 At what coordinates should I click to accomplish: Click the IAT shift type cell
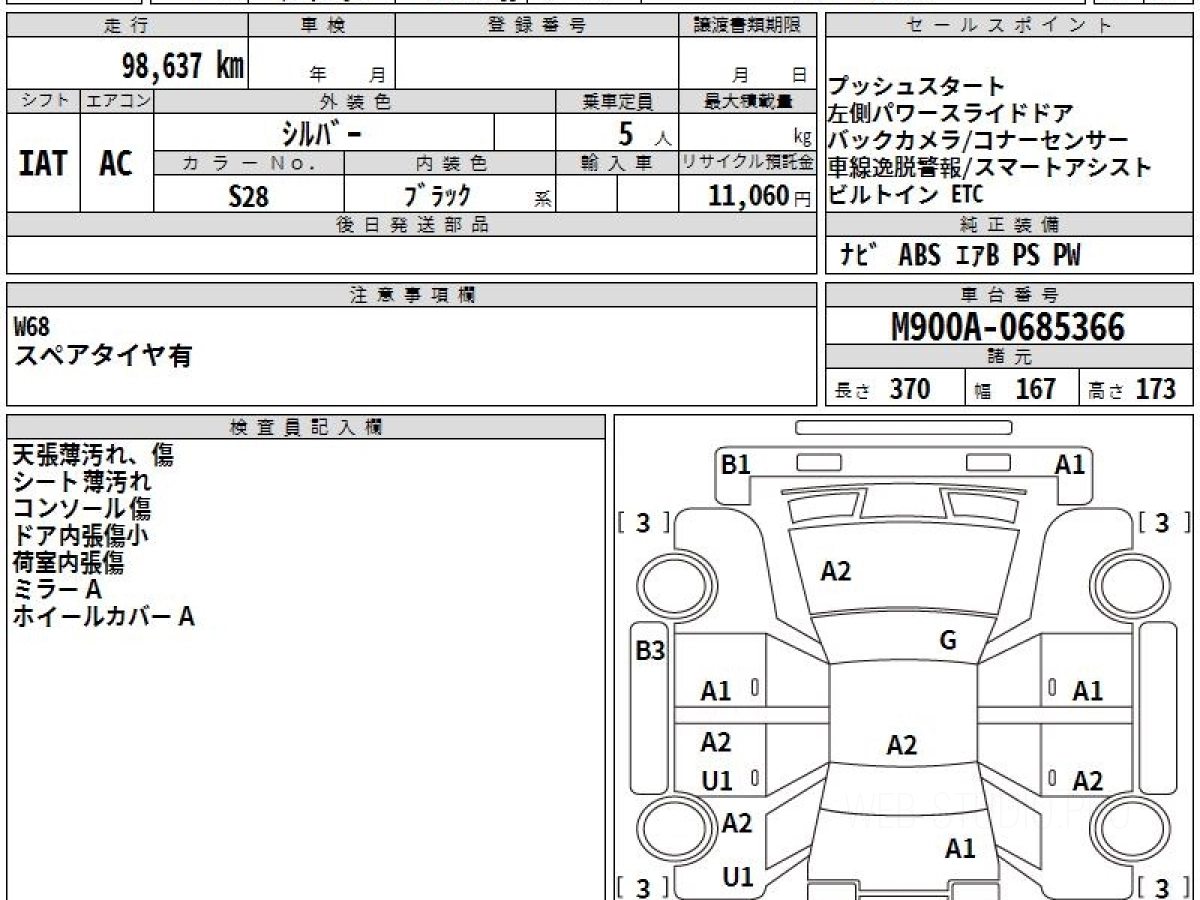43,163
